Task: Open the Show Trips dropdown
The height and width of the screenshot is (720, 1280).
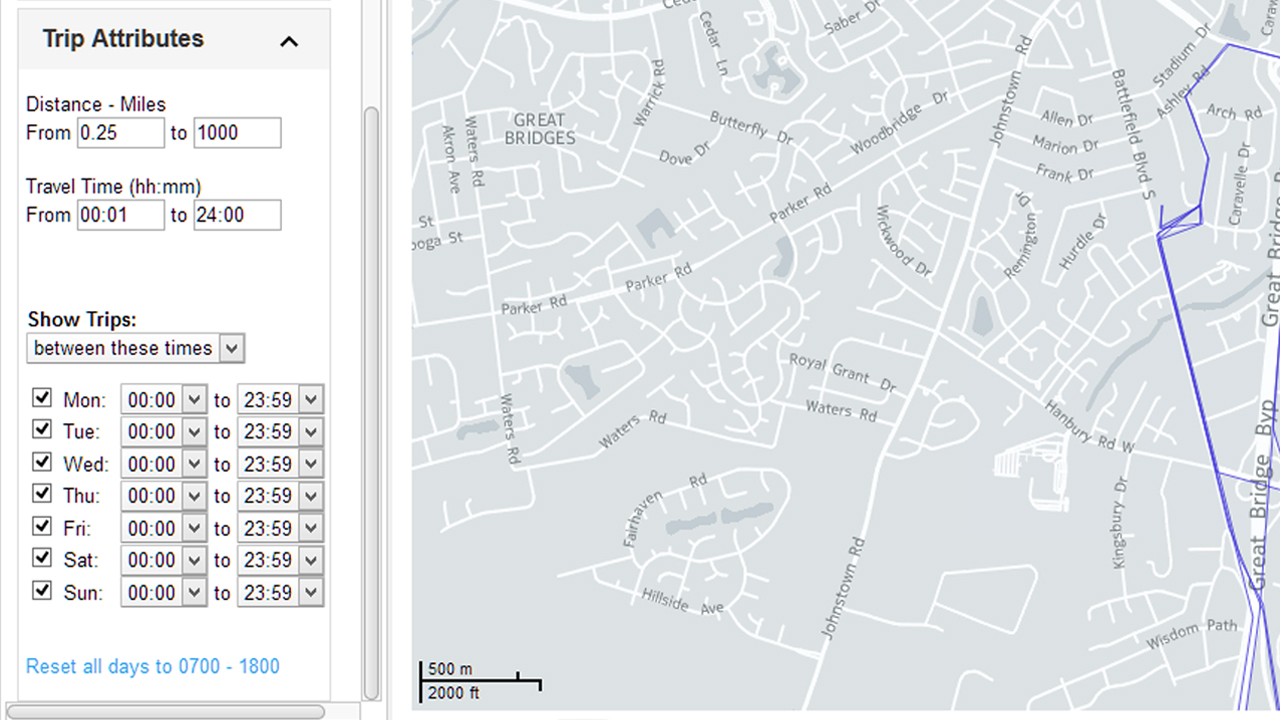Action: click(x=135, y=348)
